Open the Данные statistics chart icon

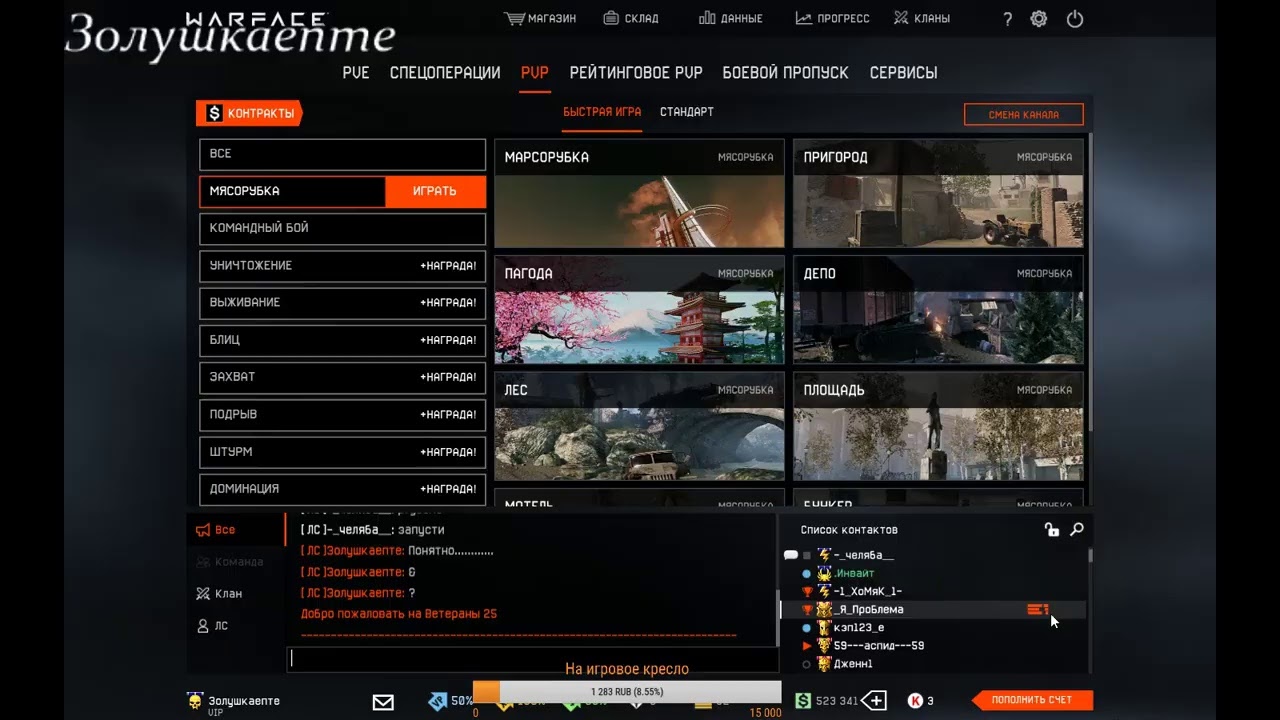point(707,18)
